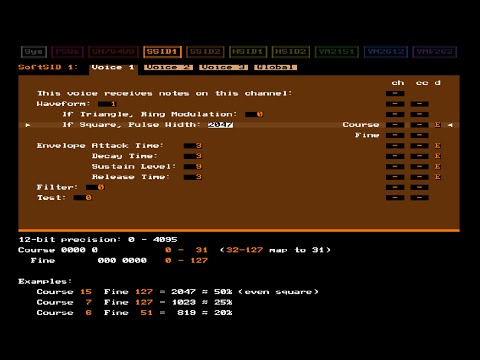Click the Pulse Width Fine cc field
The image size is (480, 360).
[x=419, y=135]
